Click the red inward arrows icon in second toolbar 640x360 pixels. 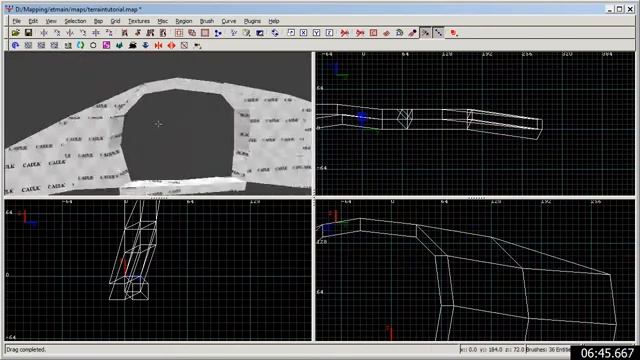(158, 45)
